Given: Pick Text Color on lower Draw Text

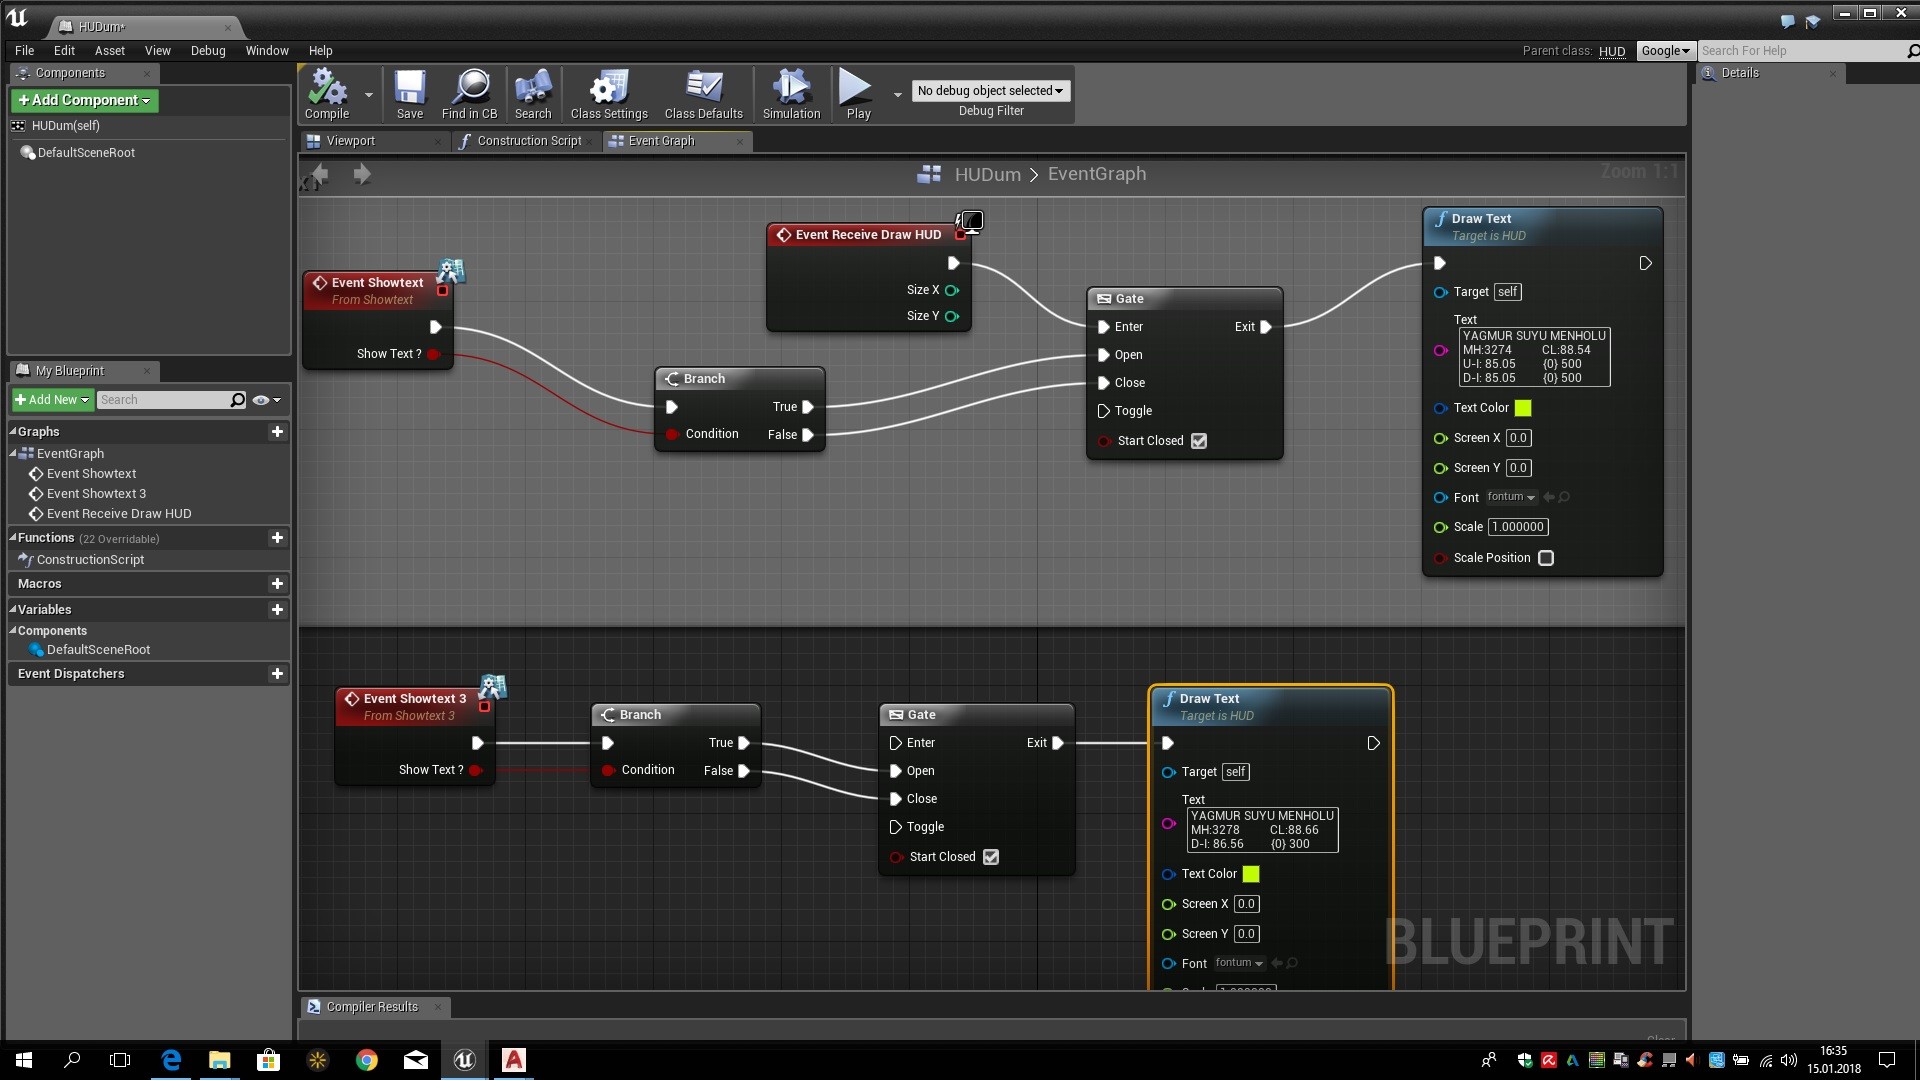Looking at the screenshot, I should 1251,874.
